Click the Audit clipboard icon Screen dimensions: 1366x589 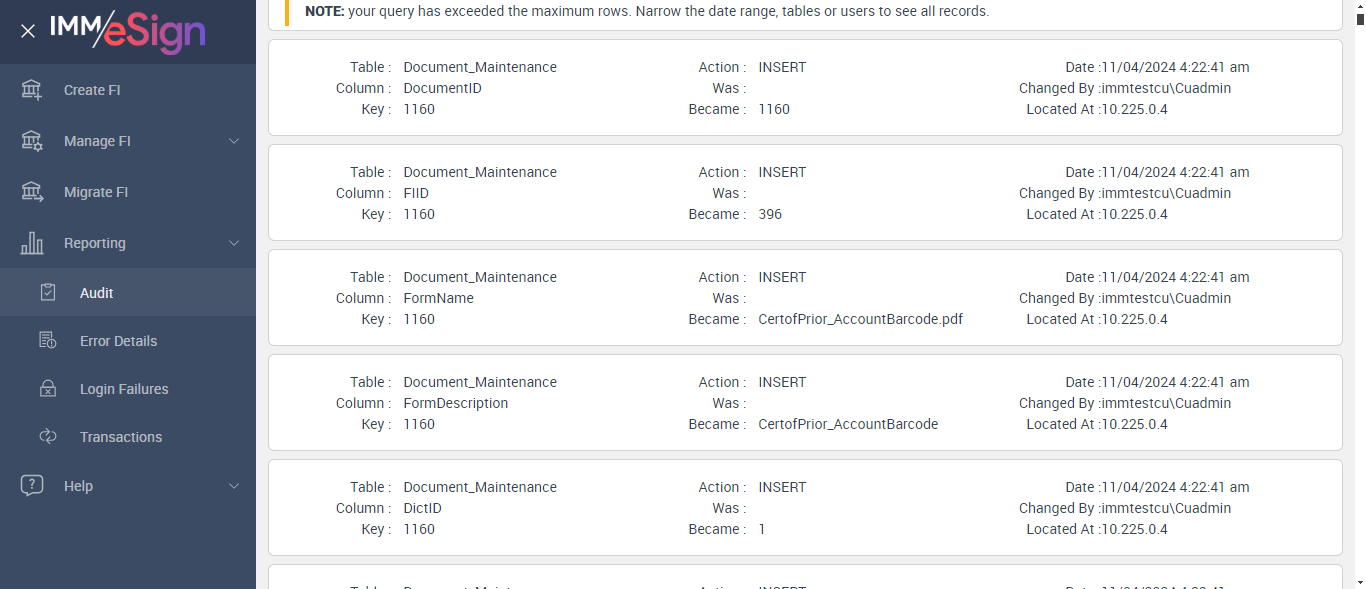[48, 293]
